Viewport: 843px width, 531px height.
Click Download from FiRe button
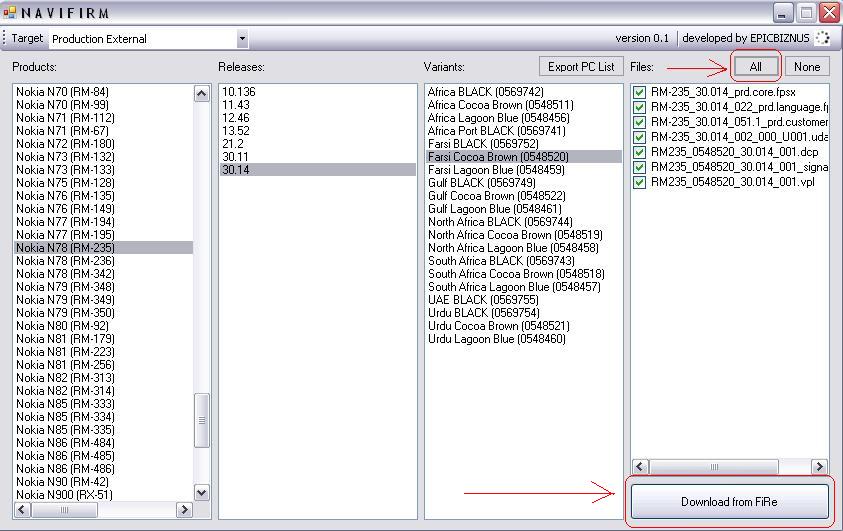(729, 501)
